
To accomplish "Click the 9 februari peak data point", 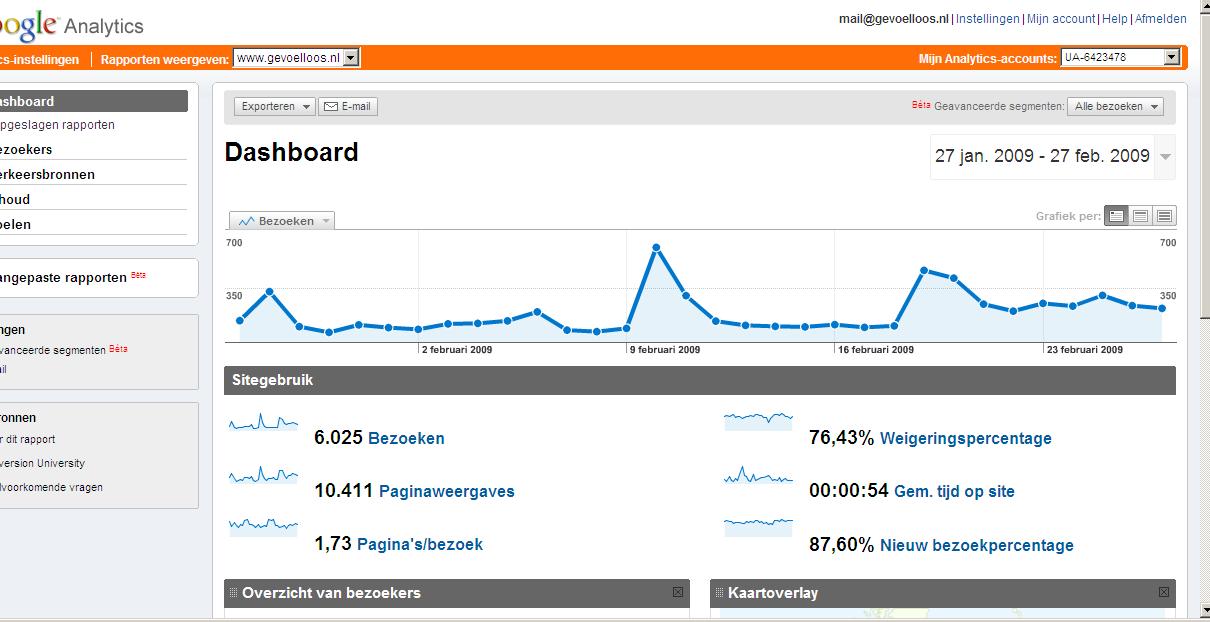I will tap(656, 247).
